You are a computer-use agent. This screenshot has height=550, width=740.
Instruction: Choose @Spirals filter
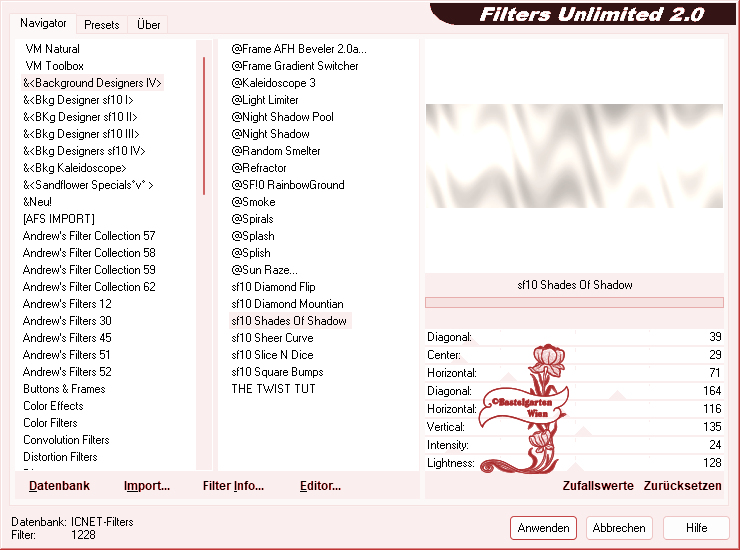tap(252, 219)
